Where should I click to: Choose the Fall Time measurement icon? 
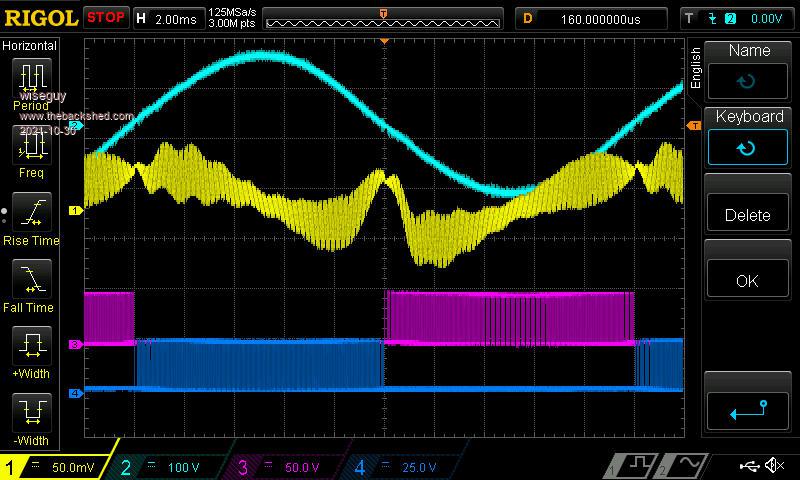pyautogui.click(x=31, y=284)
